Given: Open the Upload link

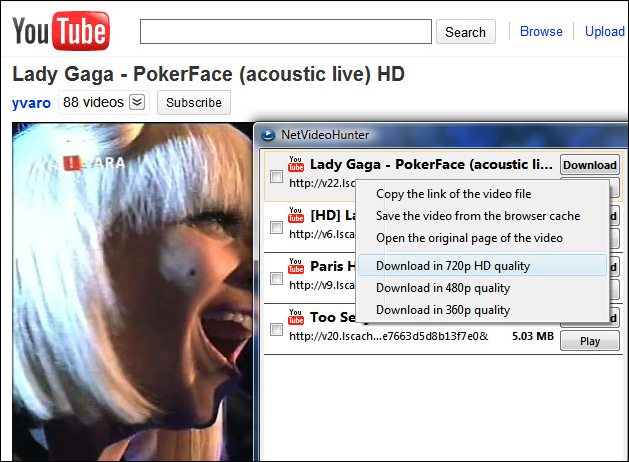Looking at the screenshot, I should click(x=605, y=31).
